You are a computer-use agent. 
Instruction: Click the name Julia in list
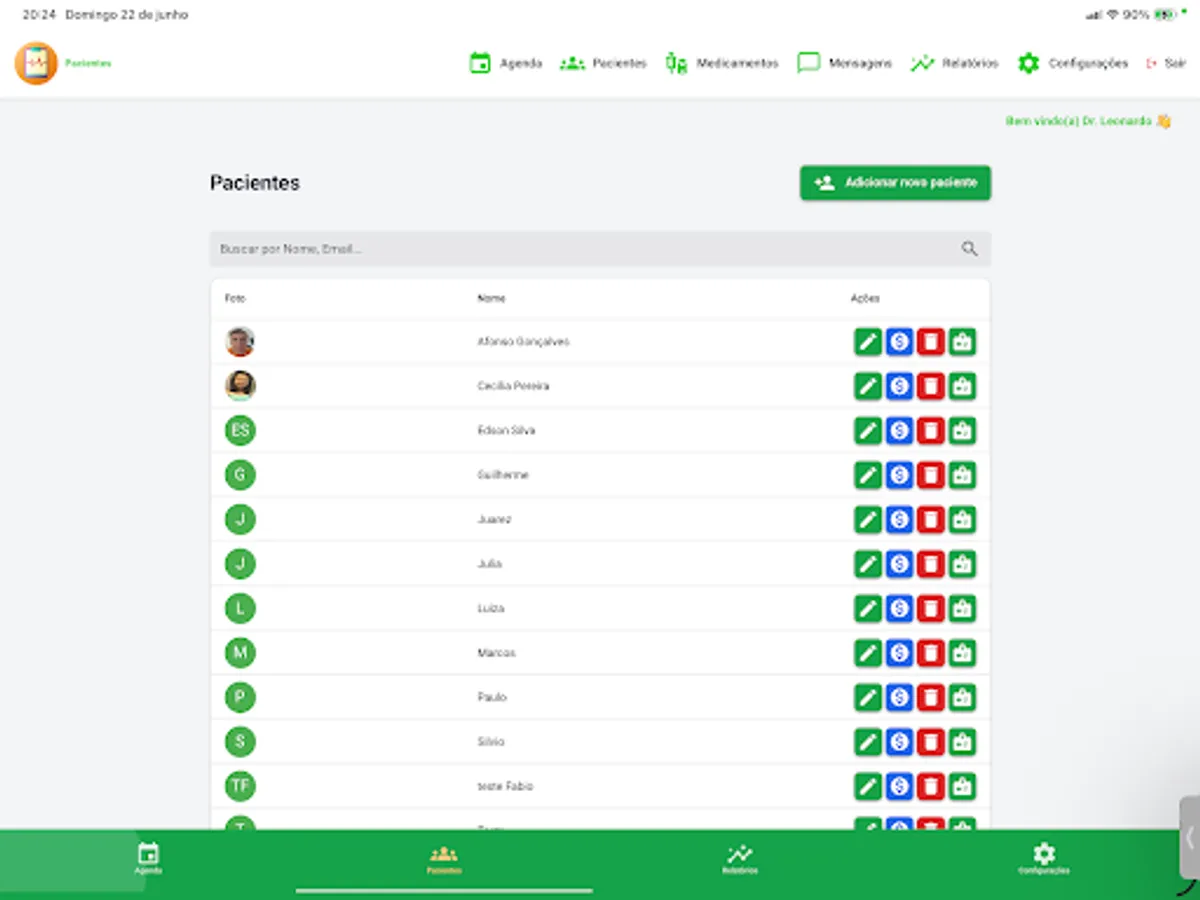pos(489,564)
